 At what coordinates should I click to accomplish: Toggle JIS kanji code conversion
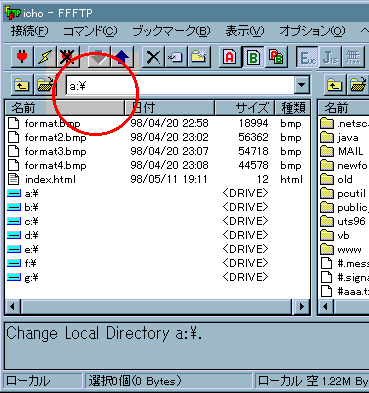330,57
